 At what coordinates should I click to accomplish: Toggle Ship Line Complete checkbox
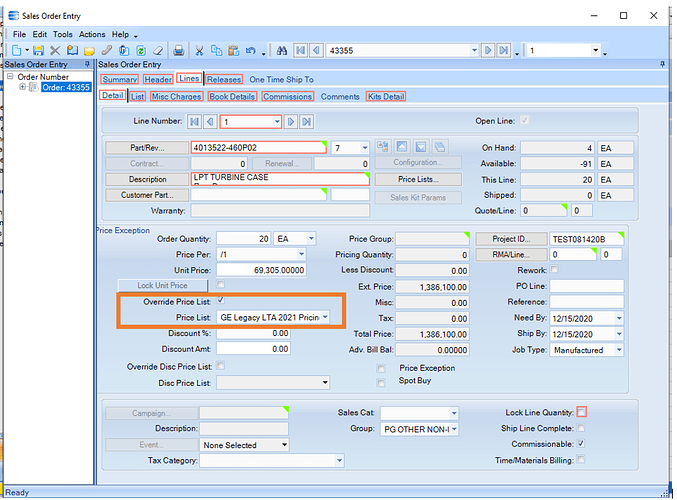(581, 428)
